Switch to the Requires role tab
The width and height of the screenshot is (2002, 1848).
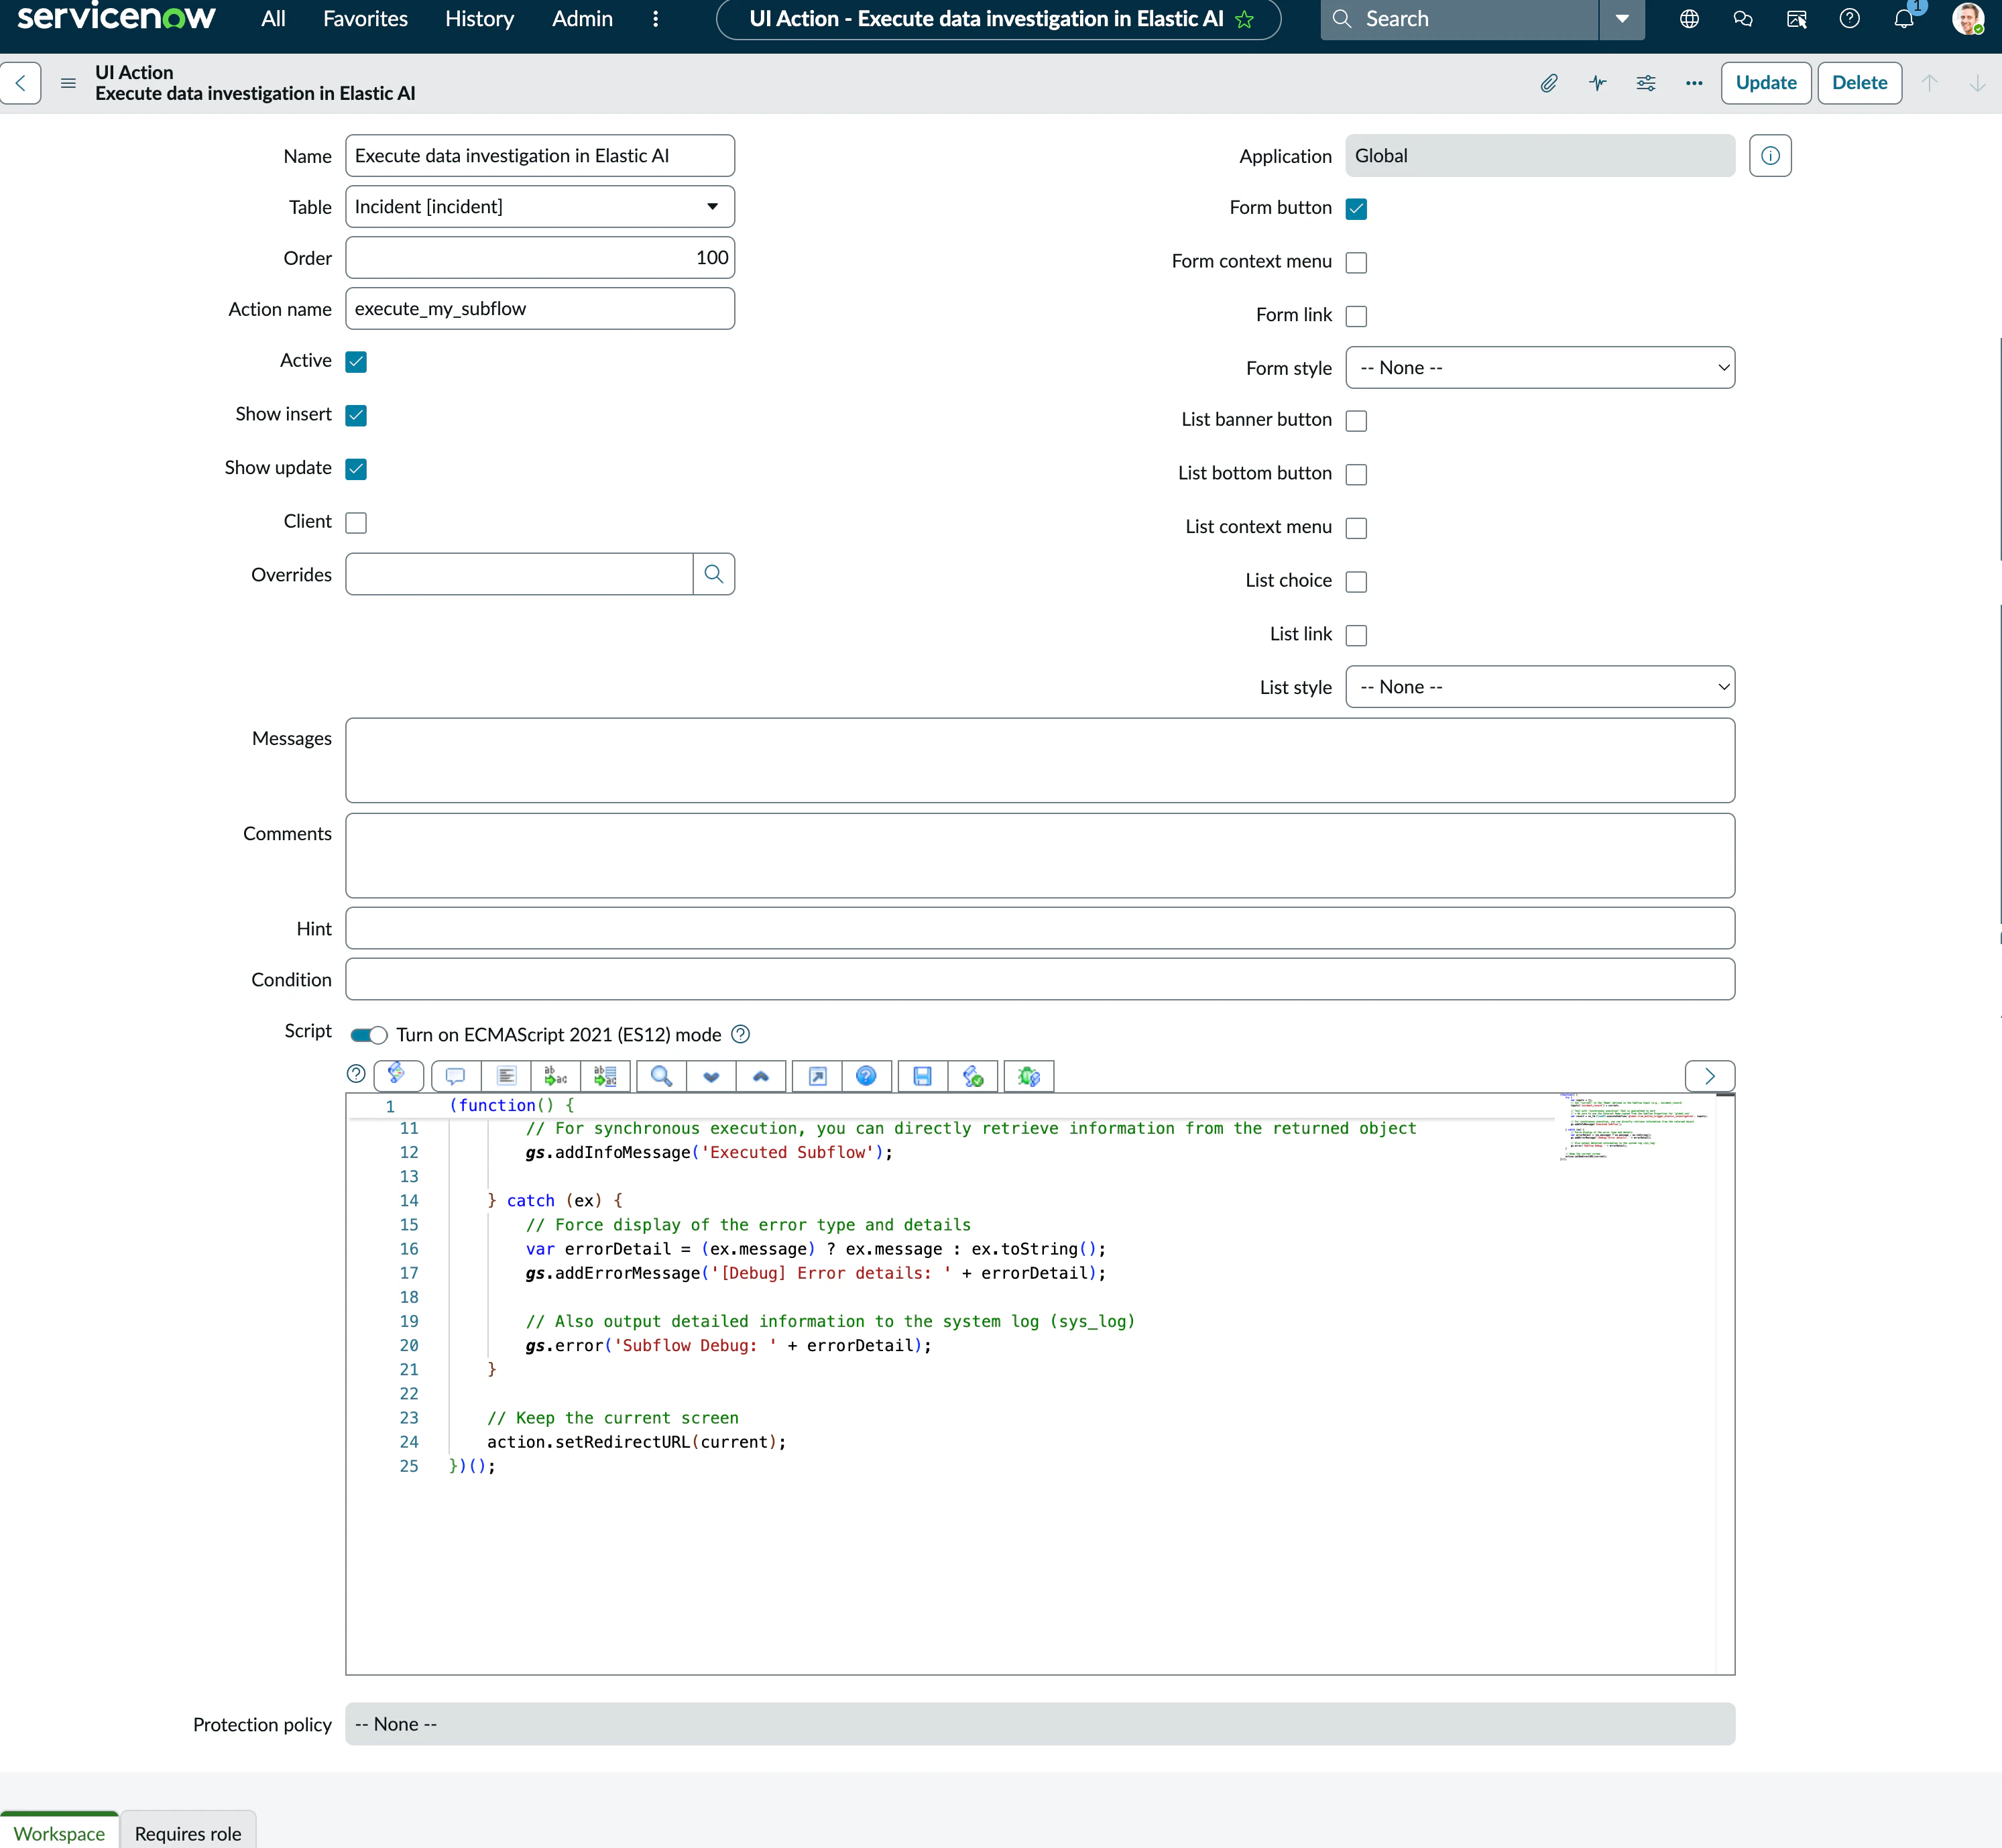pos(188,1833)
